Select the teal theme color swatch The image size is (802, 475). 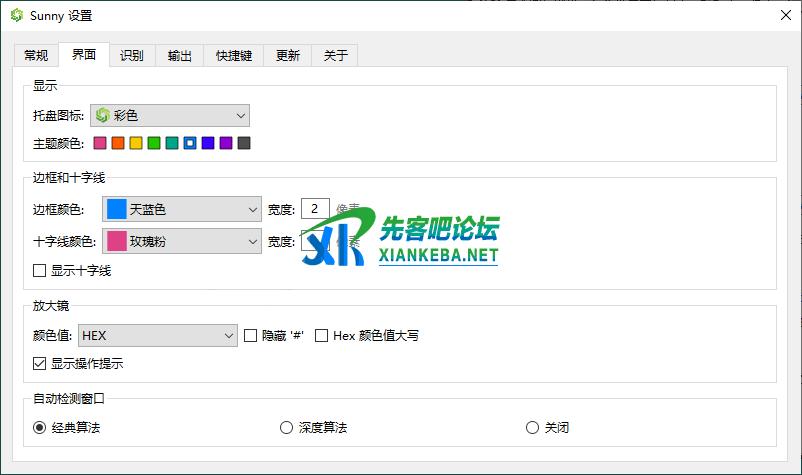172,143
